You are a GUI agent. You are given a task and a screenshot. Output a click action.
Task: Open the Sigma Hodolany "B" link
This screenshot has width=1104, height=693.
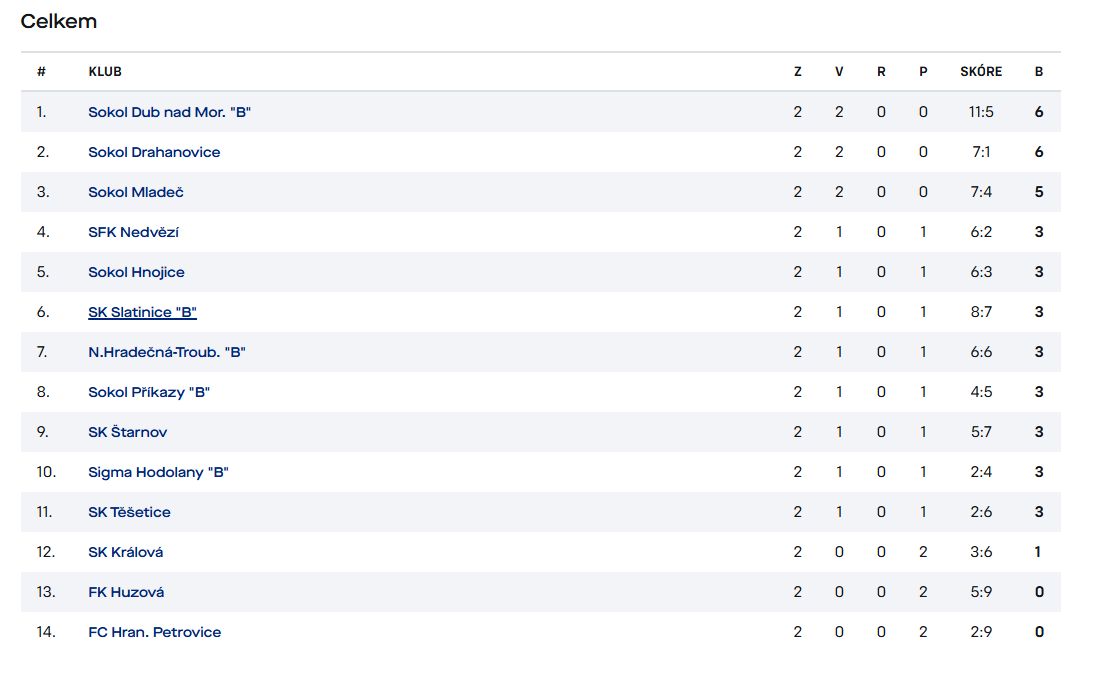pyautogui.click(x=158, y=473)
